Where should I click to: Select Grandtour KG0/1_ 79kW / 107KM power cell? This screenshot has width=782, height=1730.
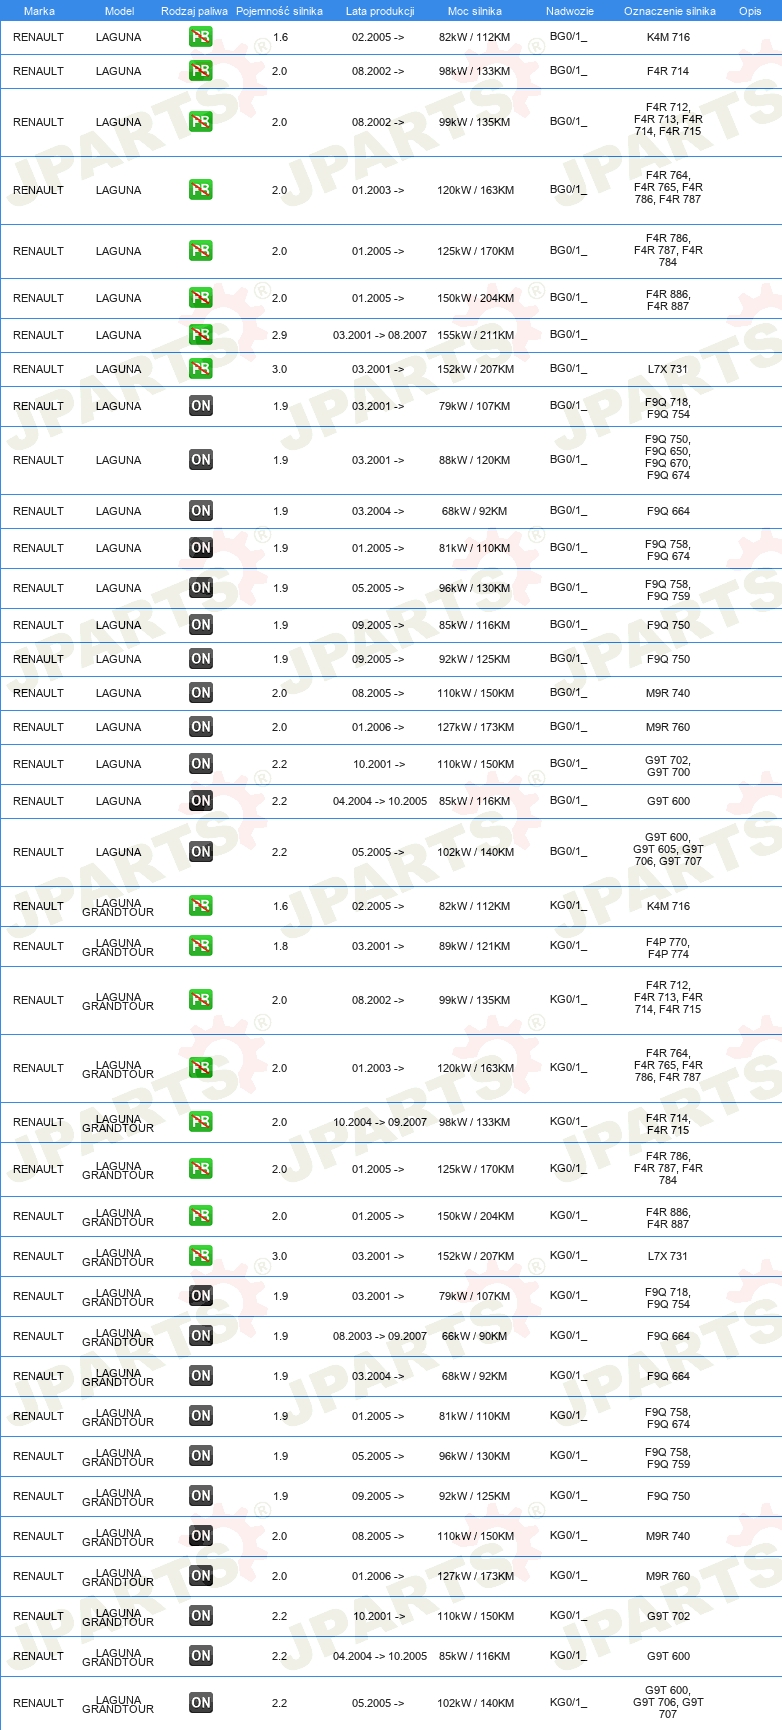click(475, 1296)
